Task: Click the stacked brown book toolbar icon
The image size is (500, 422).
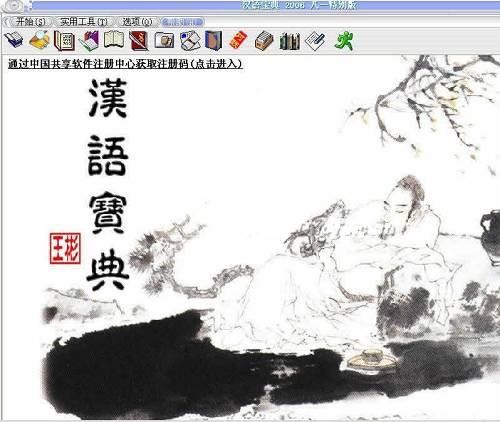Action: point(264,41)
